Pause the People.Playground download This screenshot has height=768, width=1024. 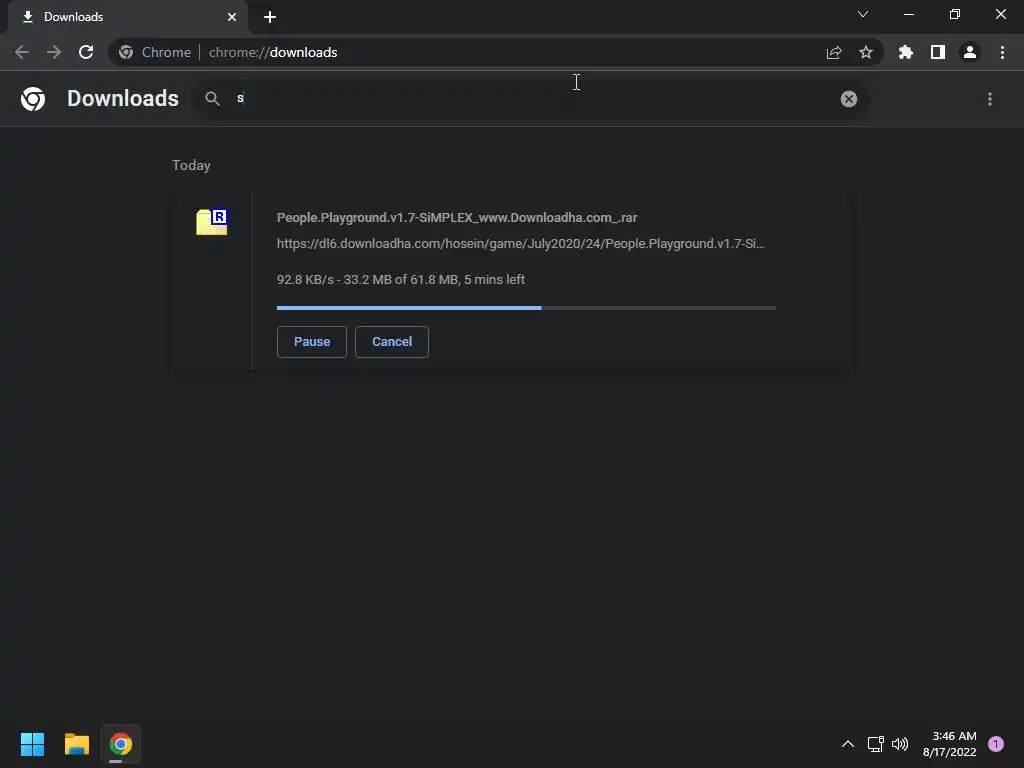click(x=312, y=342)
